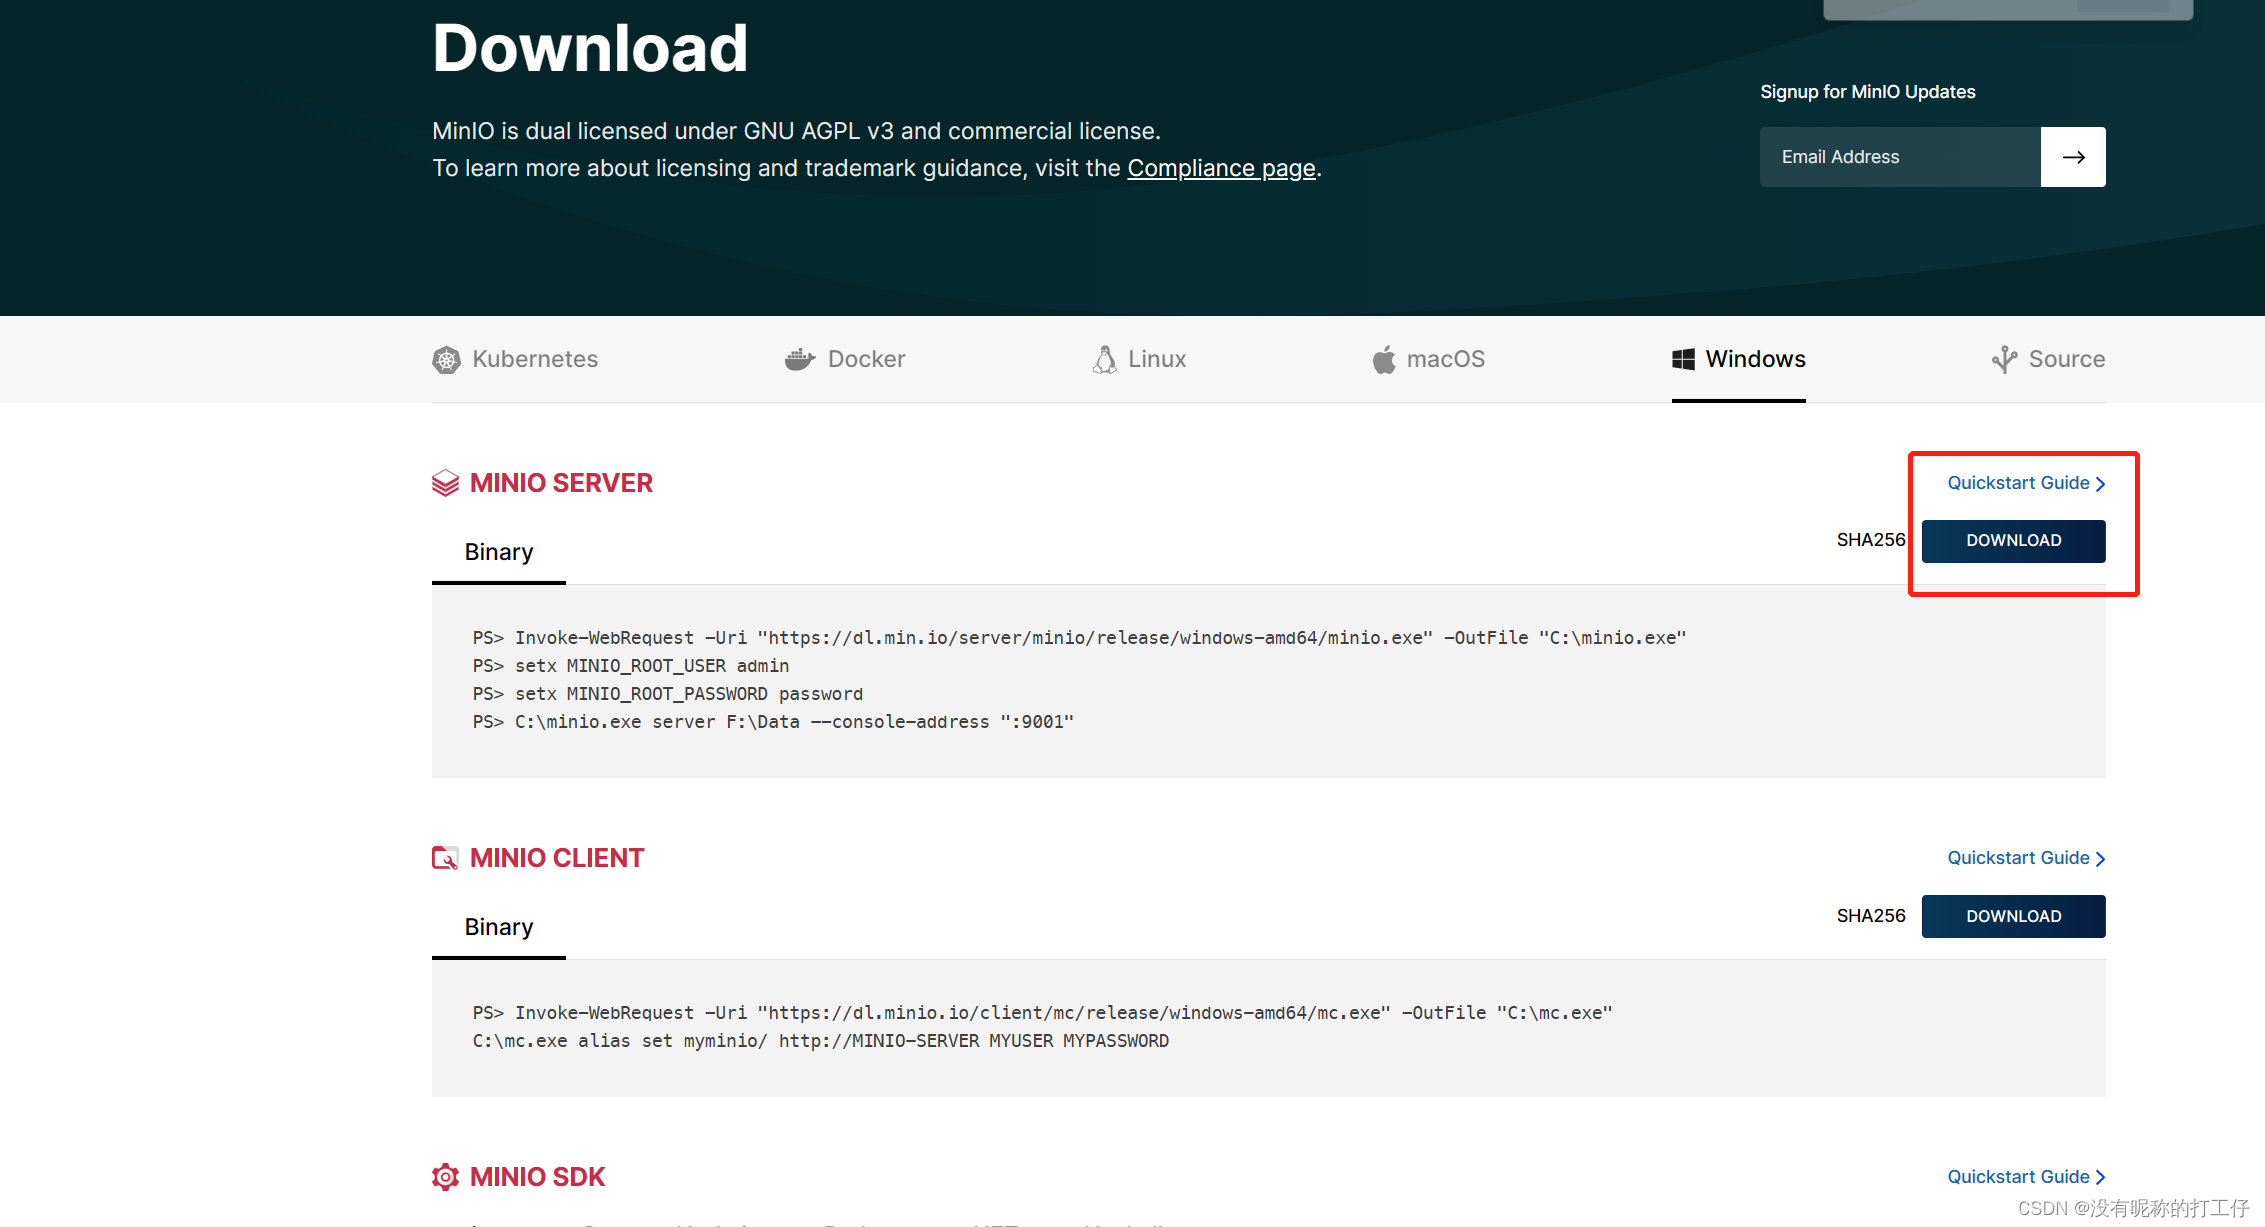Download the MinIO Server binary
The height and width of the screenshot is (1227, 2265).
click(x=2013, y=541)
